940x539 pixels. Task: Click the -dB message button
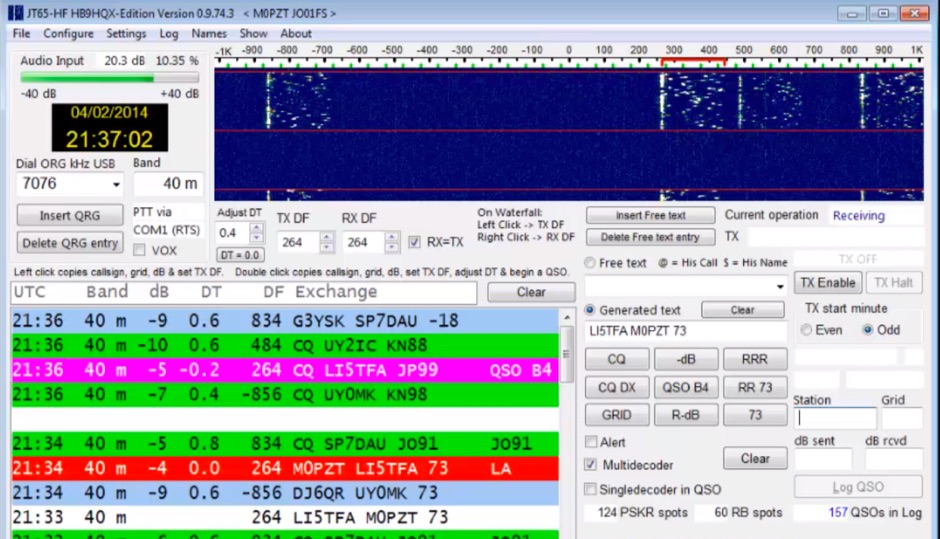pyautogui.click(x=686, y=359)
